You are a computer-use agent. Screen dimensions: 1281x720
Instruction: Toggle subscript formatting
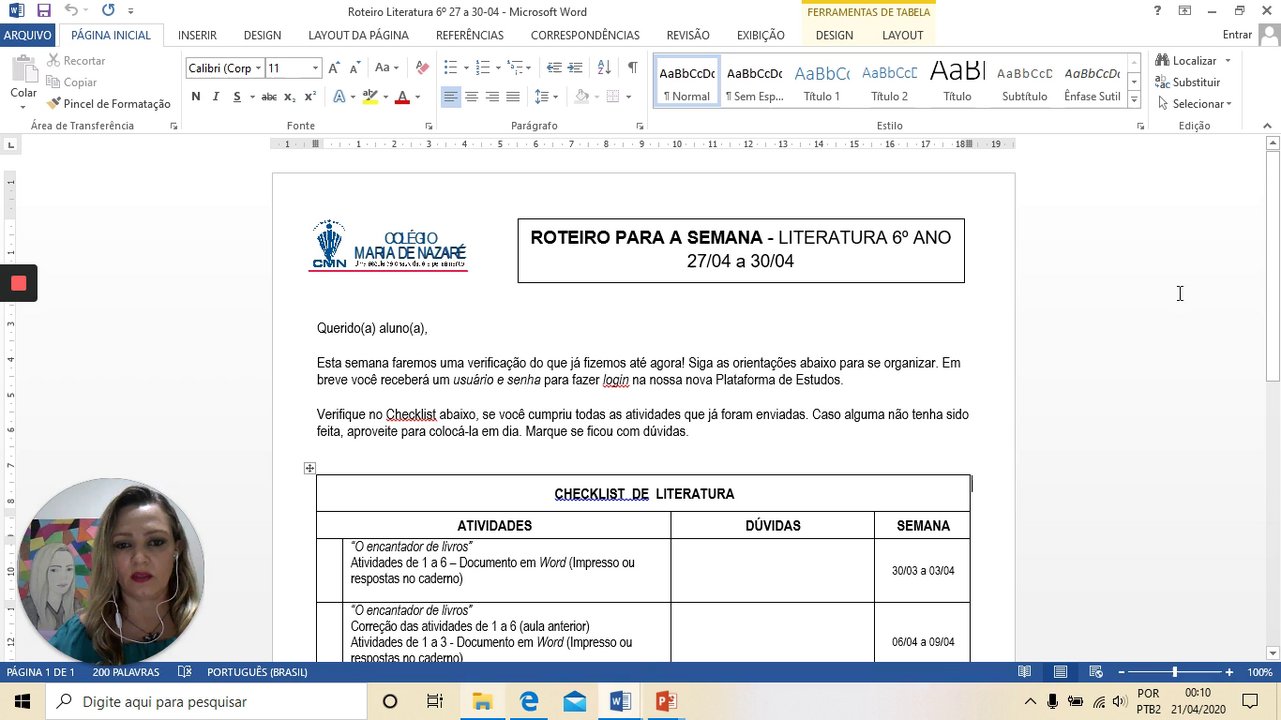pos(290,97)
